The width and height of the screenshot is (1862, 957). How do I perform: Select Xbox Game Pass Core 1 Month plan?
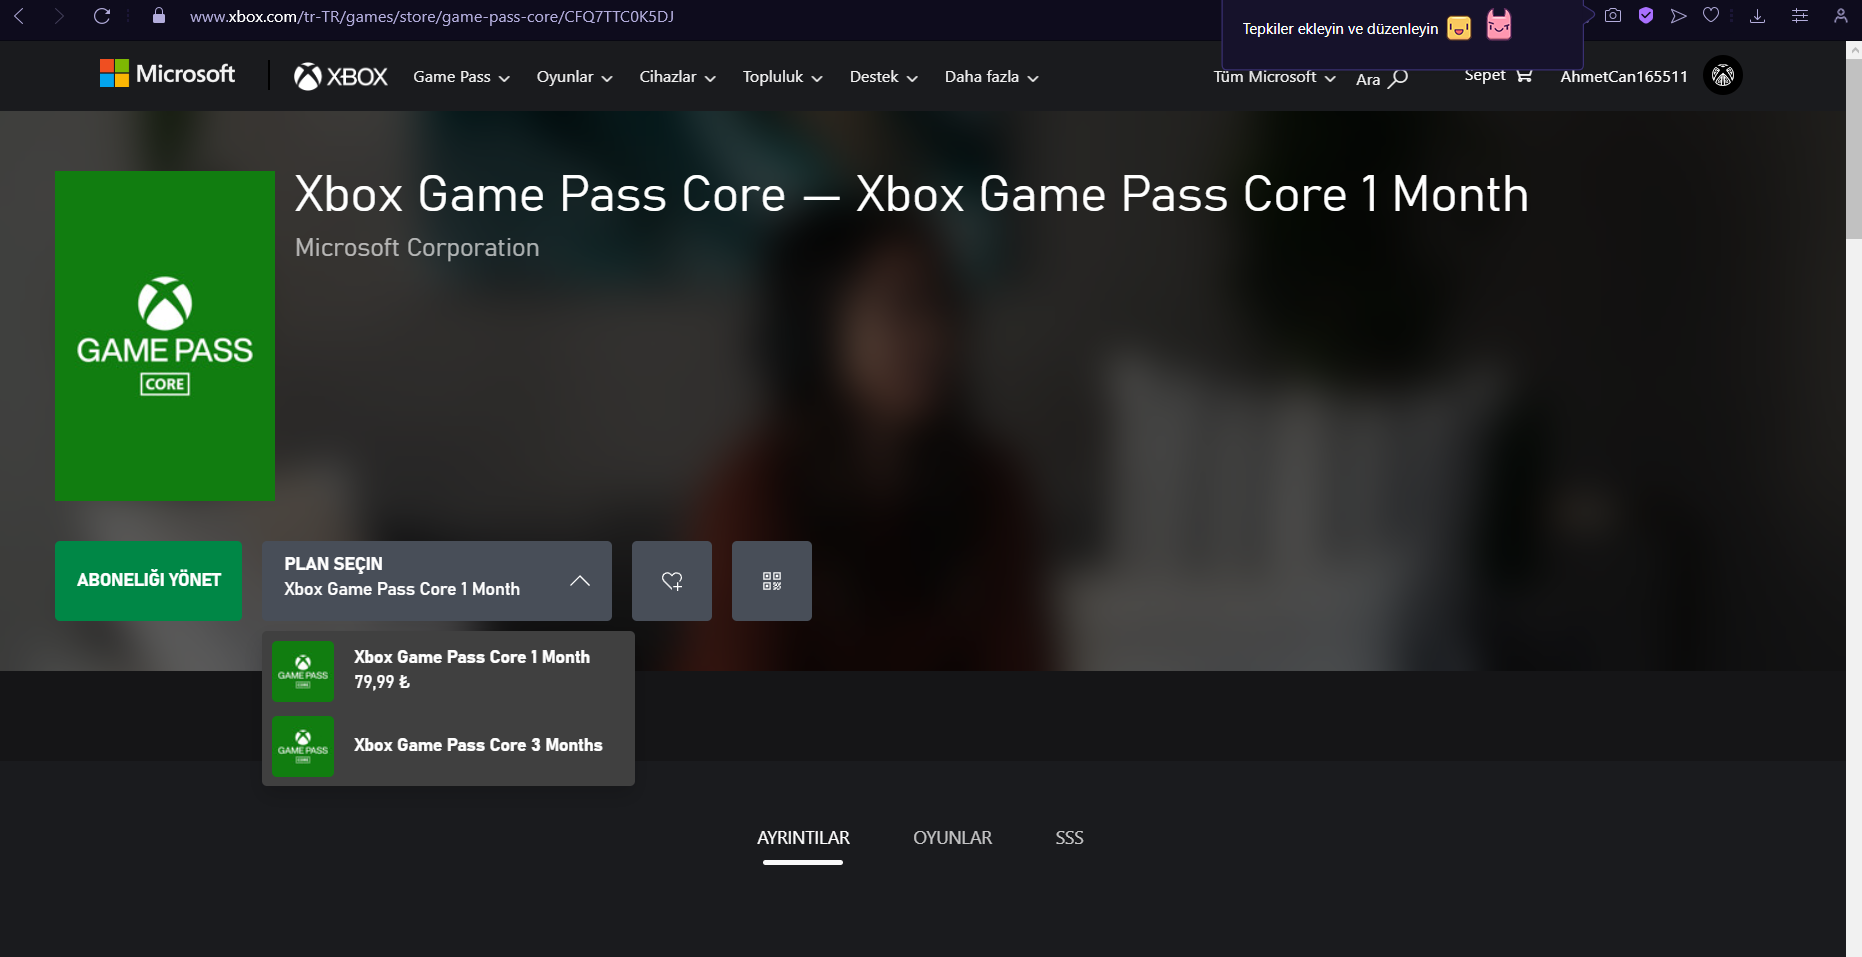448,670
